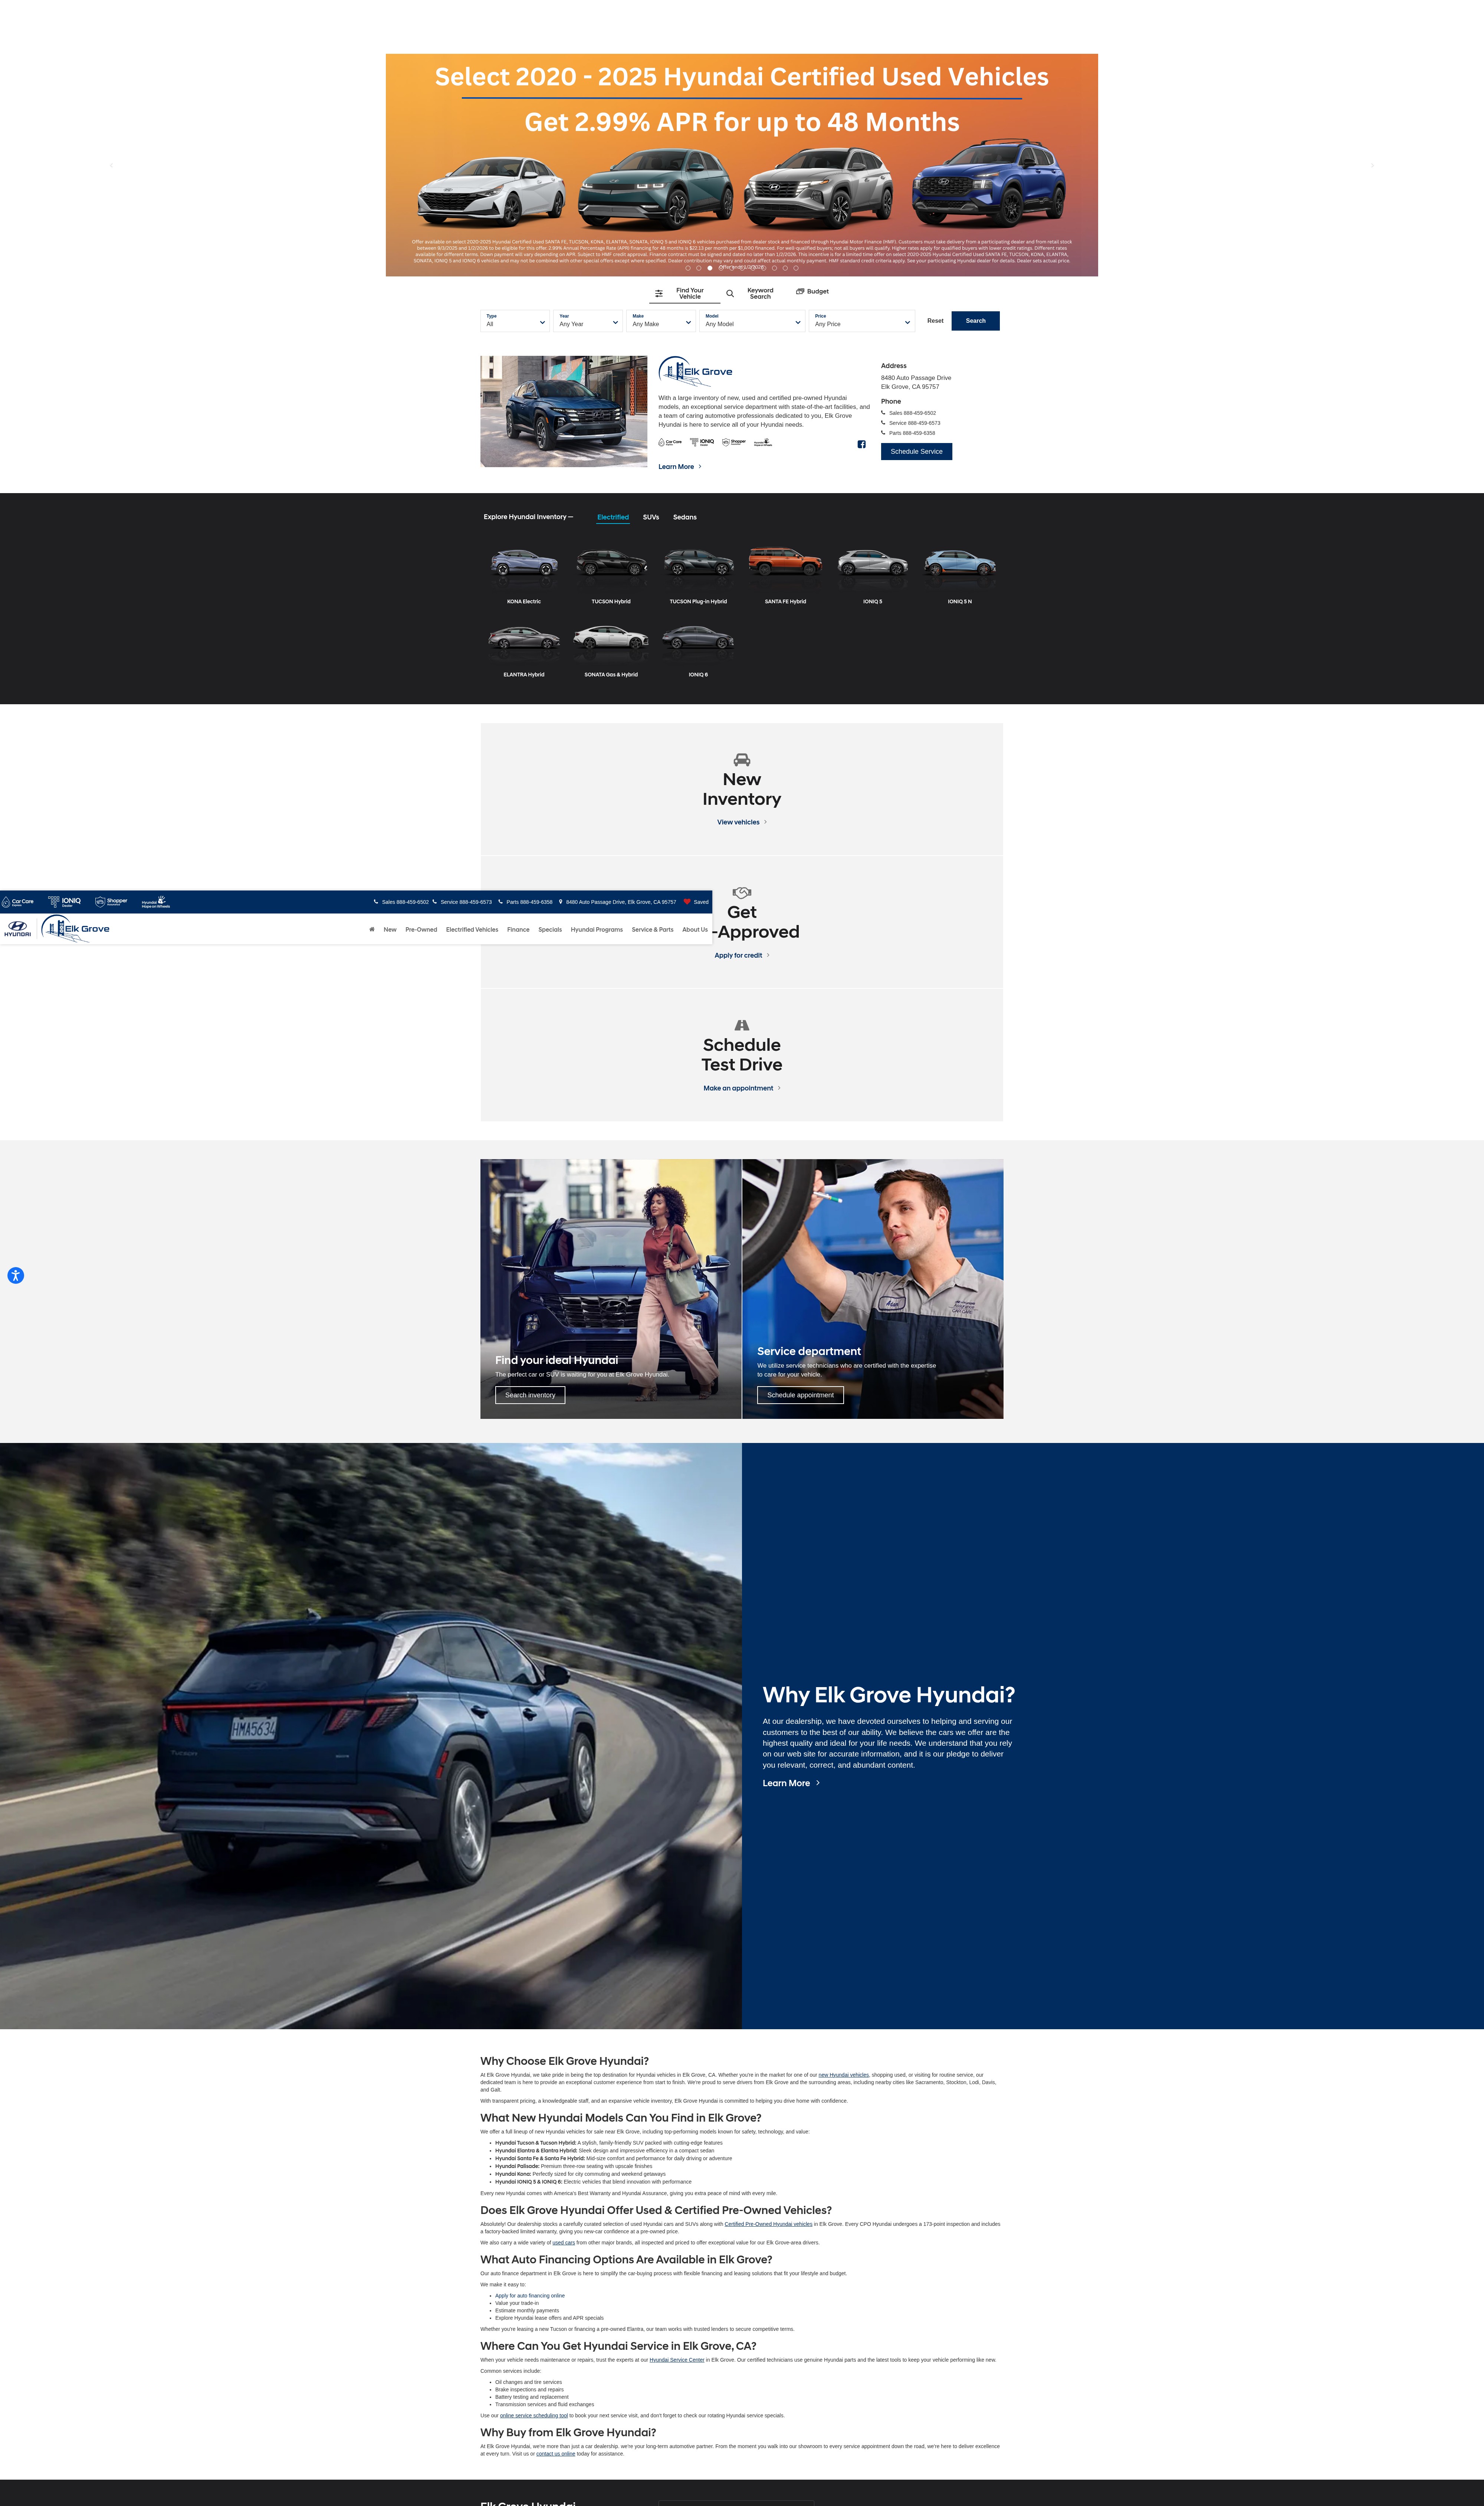Switch to the Budget search tab
Screen dimensions: 1484x2506
813,292
